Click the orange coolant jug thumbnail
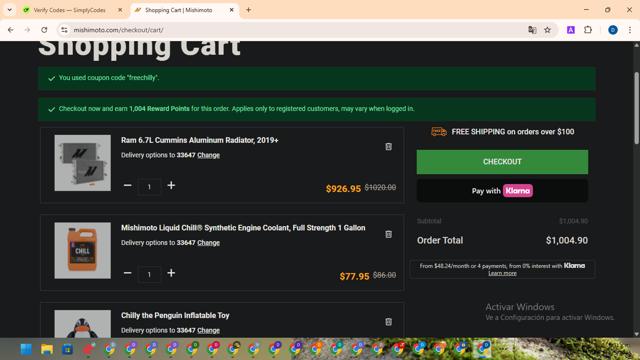The height and width of the screenshot is (360, 640). coord(82,251)
